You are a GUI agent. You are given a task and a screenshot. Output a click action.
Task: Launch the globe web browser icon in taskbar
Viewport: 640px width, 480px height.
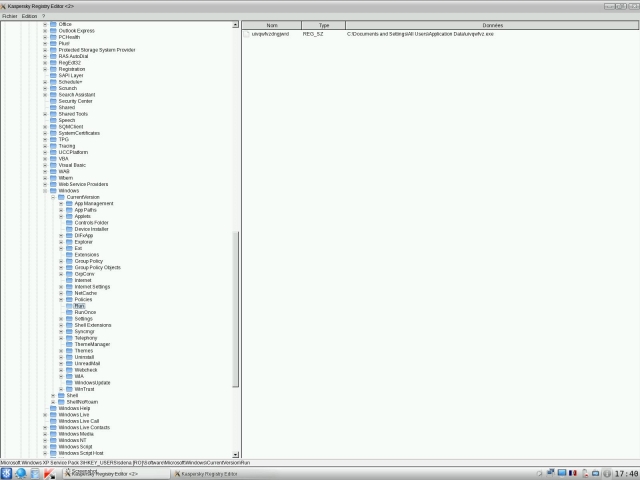point(21,473)
